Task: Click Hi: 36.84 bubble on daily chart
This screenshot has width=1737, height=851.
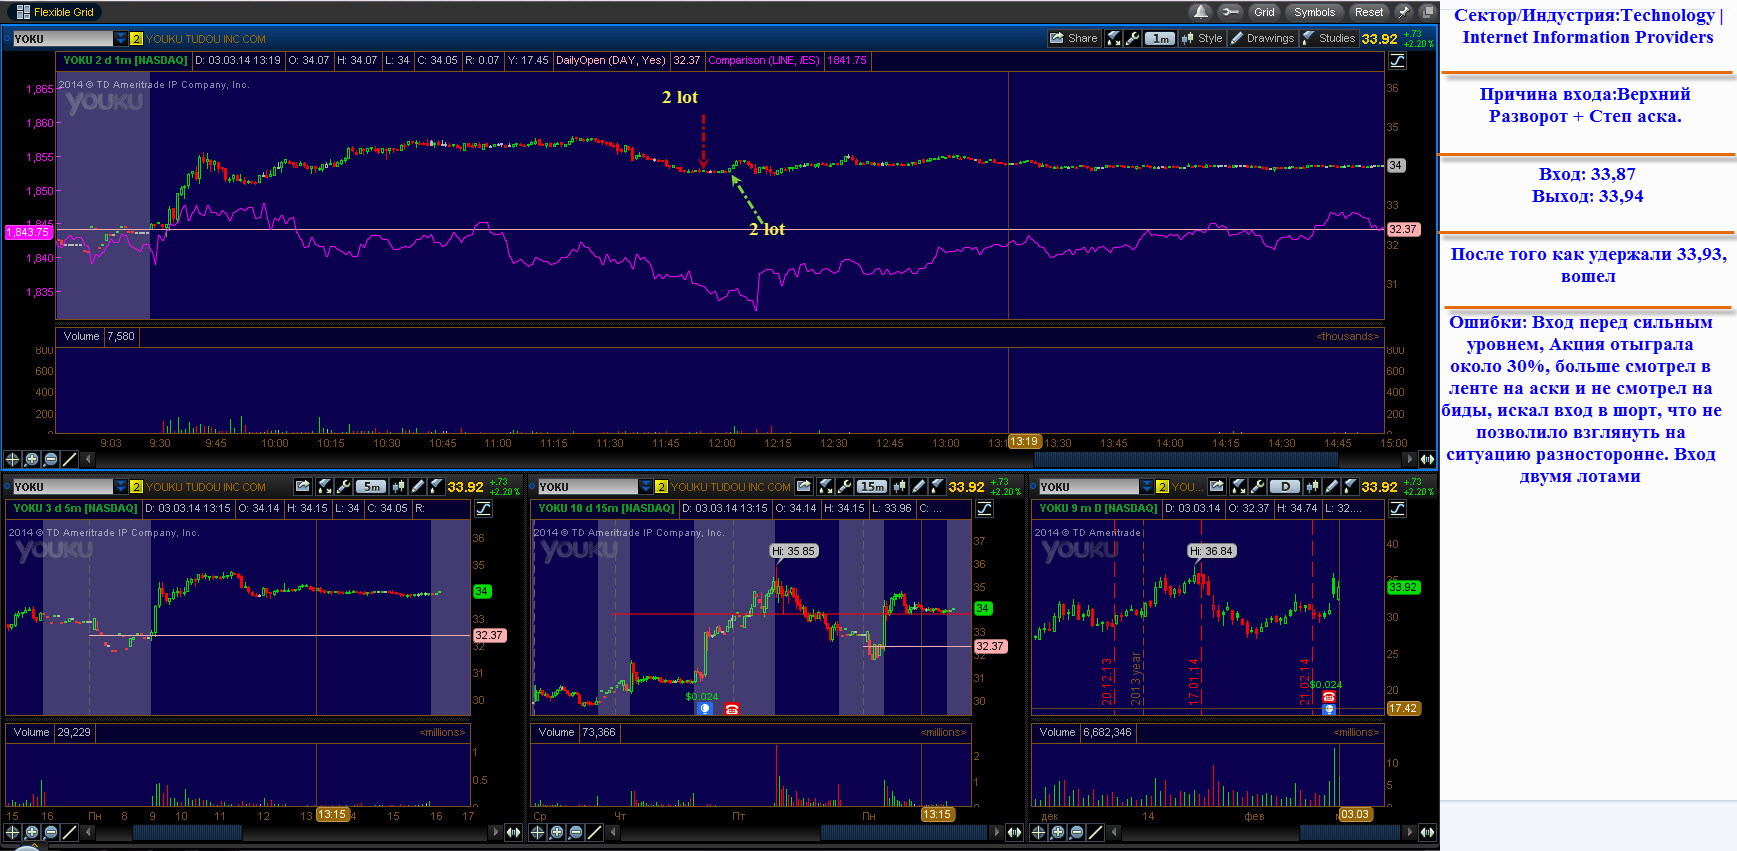Action: [x=1212, y=551]
